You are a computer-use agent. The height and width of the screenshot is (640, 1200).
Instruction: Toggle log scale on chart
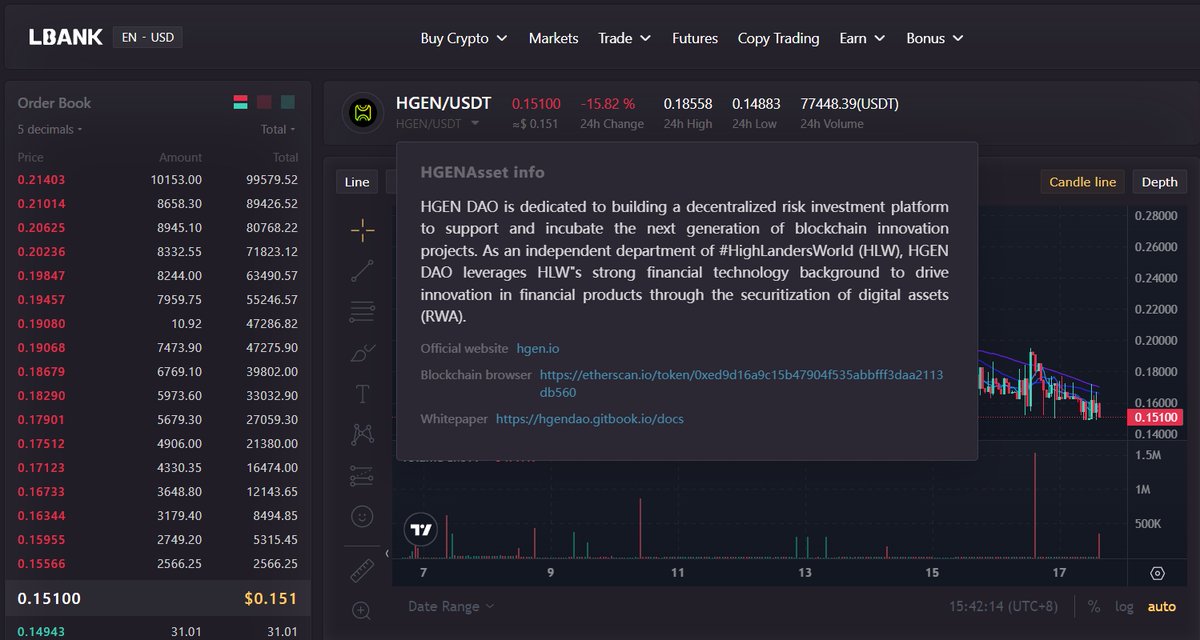point(1125,606)
